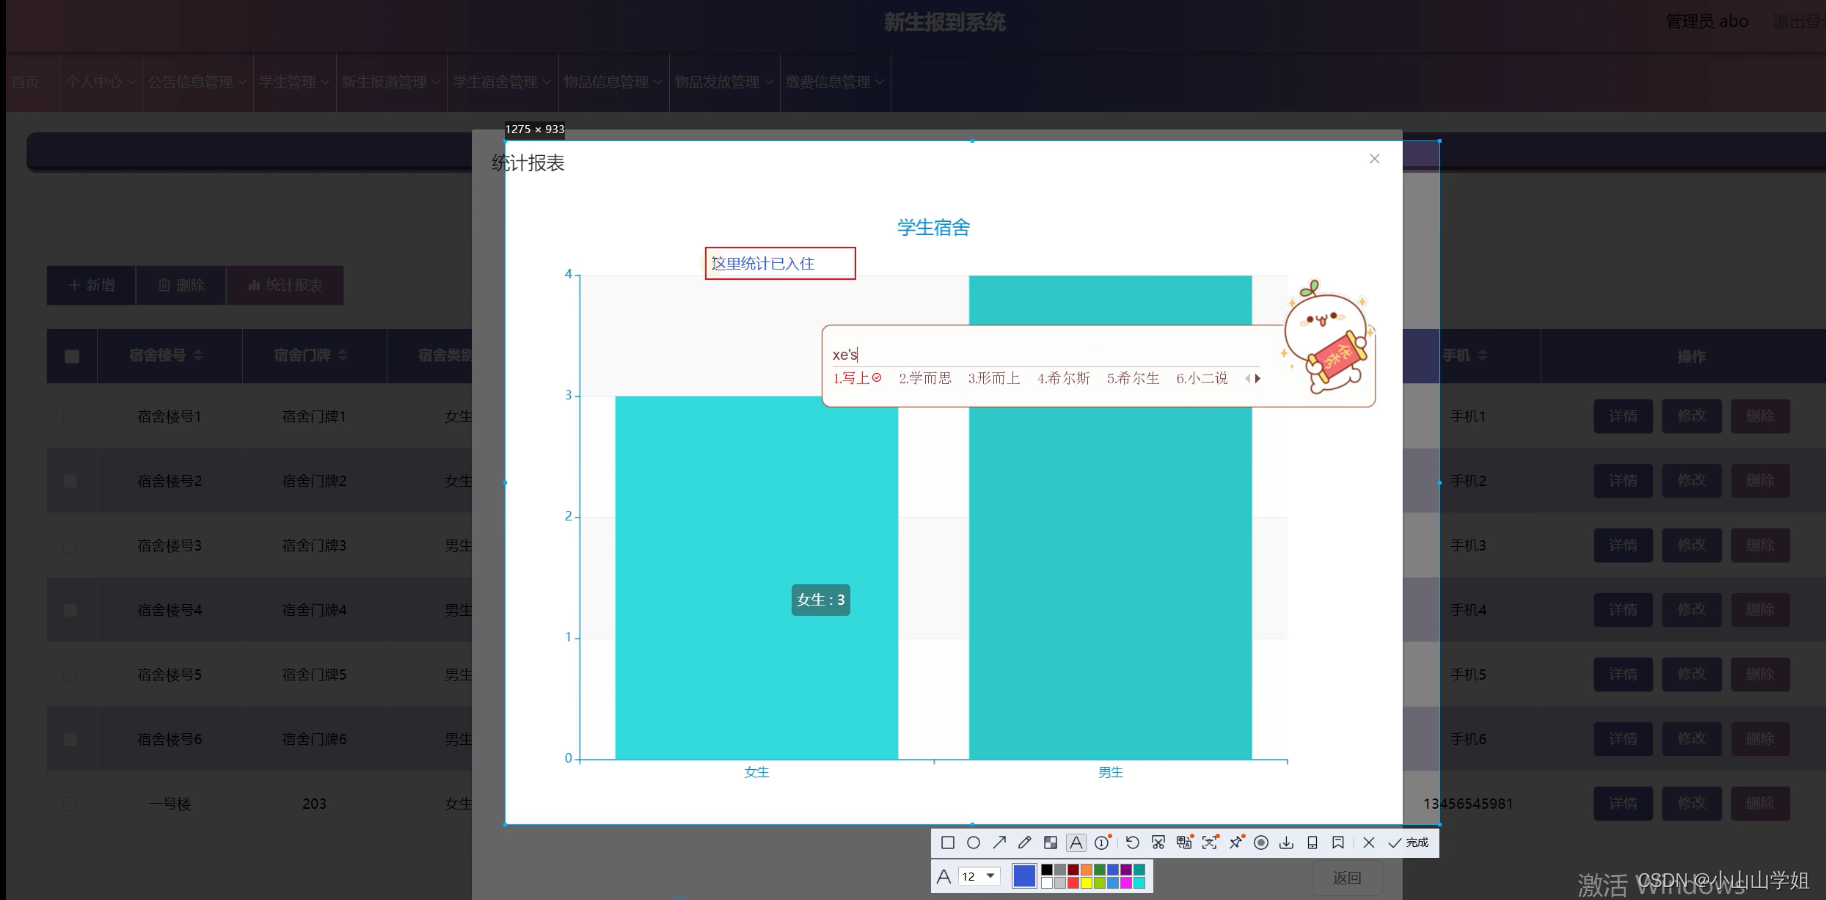The height and width of the screenshot is (900, 1826).
Task: Pick the yellow color swatch
Action: 1086,884
